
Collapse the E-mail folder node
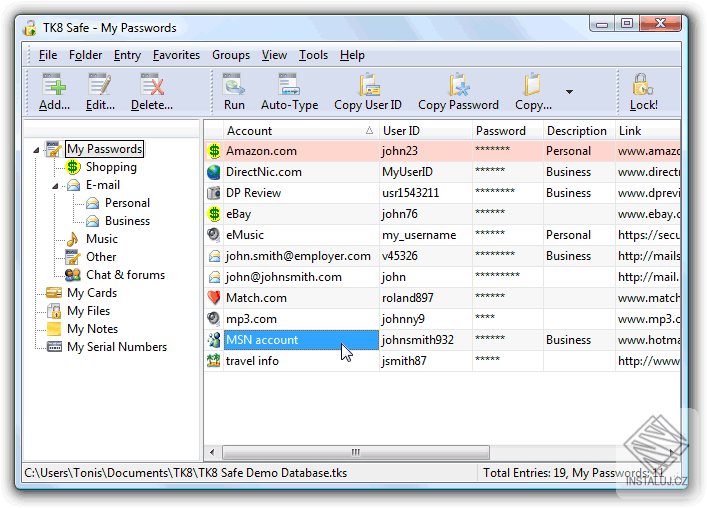pyautogui.click(x=55, y=186)
